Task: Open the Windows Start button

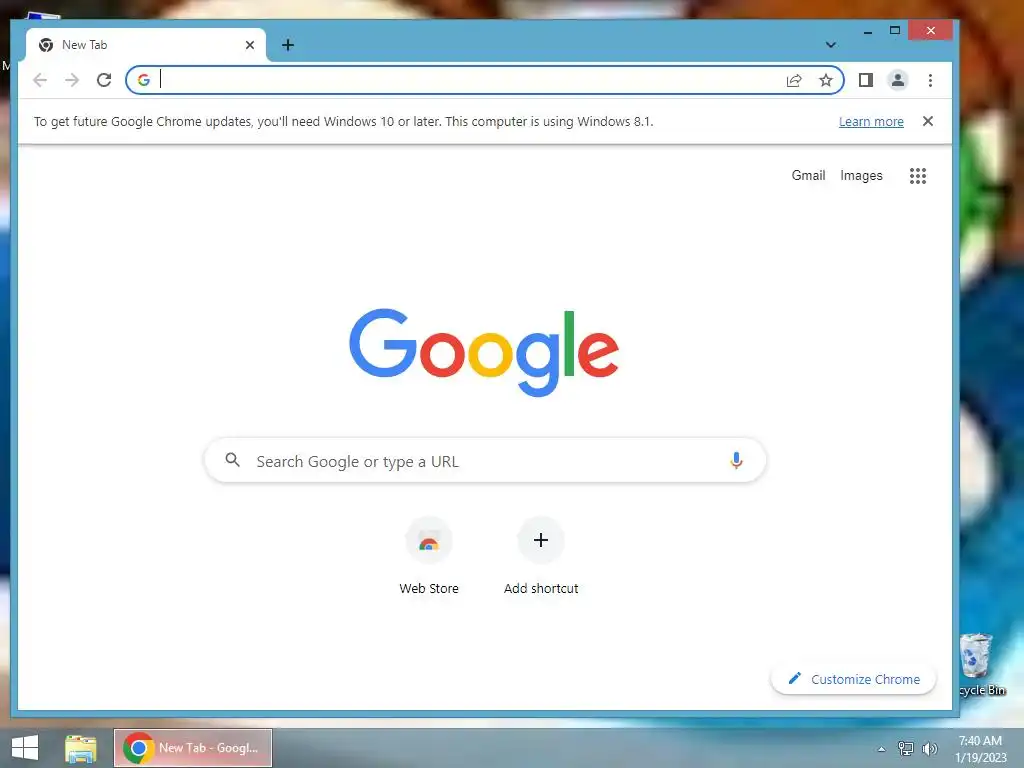Action: [x=25, y=748]
